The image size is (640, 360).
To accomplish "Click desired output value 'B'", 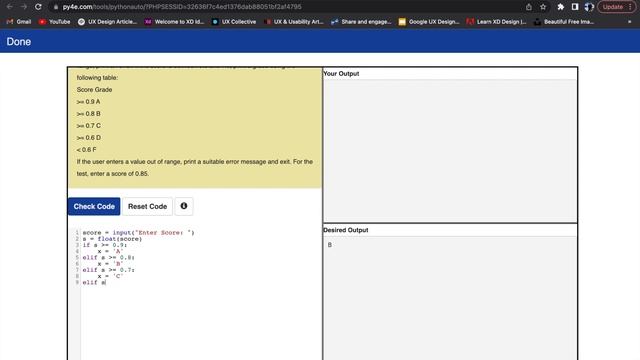I will (330, 245).
